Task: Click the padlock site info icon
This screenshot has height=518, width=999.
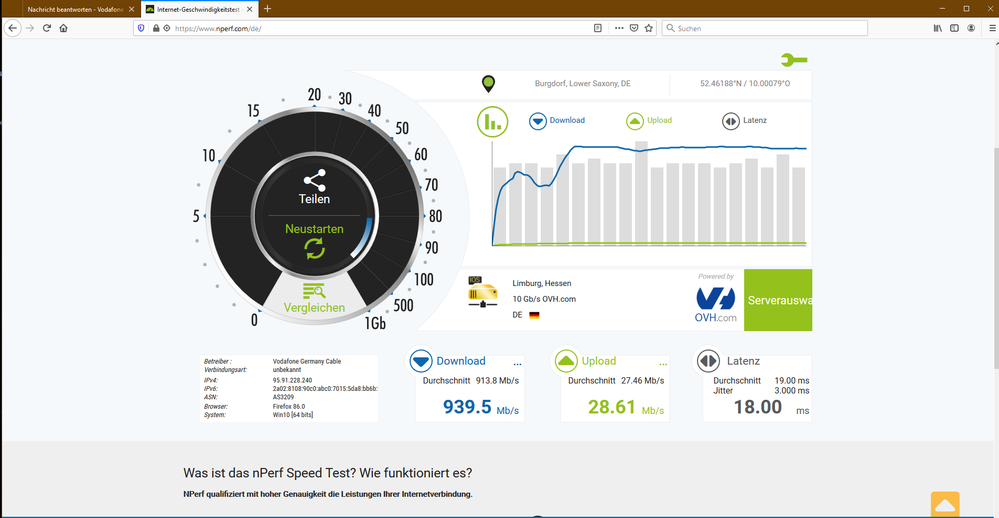Action: tap(155, 28)
